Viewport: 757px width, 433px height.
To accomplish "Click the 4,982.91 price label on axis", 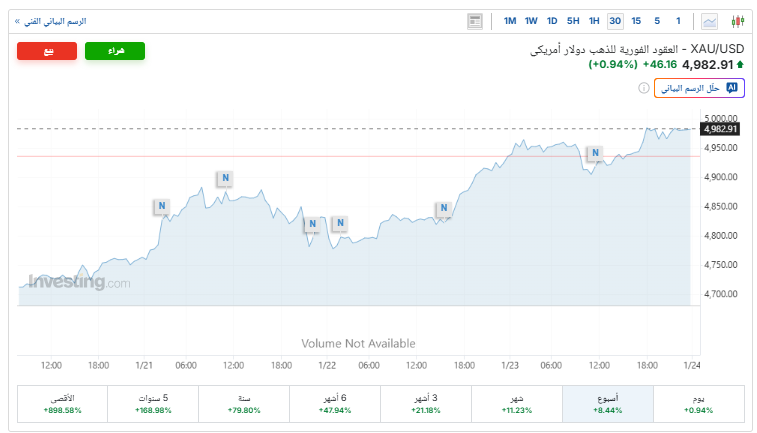I will coord(720,129).
